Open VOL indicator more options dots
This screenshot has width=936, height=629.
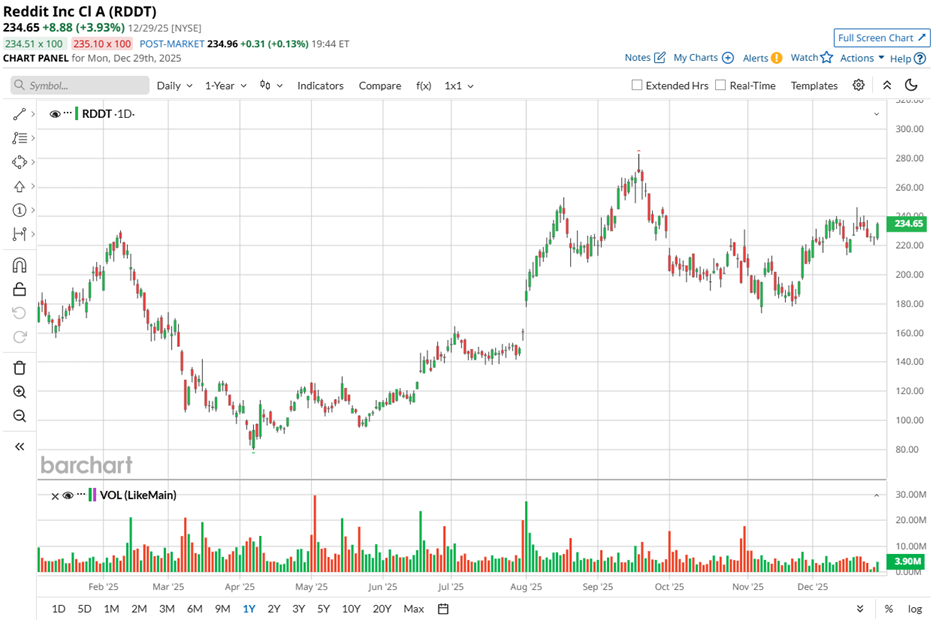[81, 494]
